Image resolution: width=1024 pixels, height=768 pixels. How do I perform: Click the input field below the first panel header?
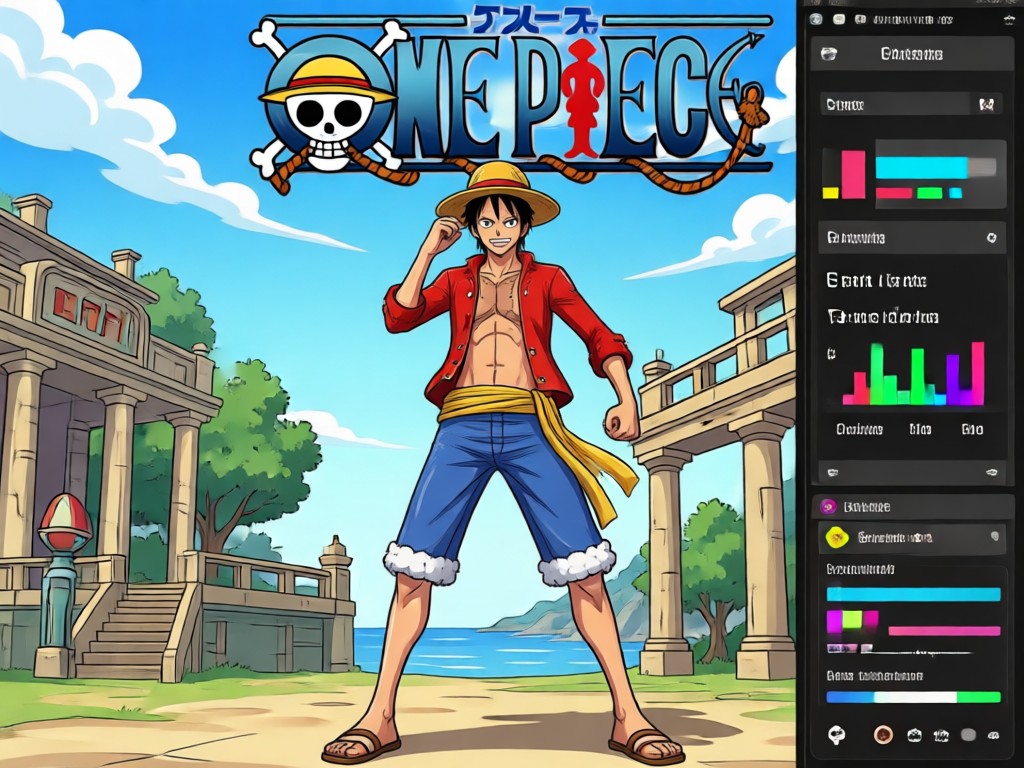pyautogui.click(x=911, y=104)
